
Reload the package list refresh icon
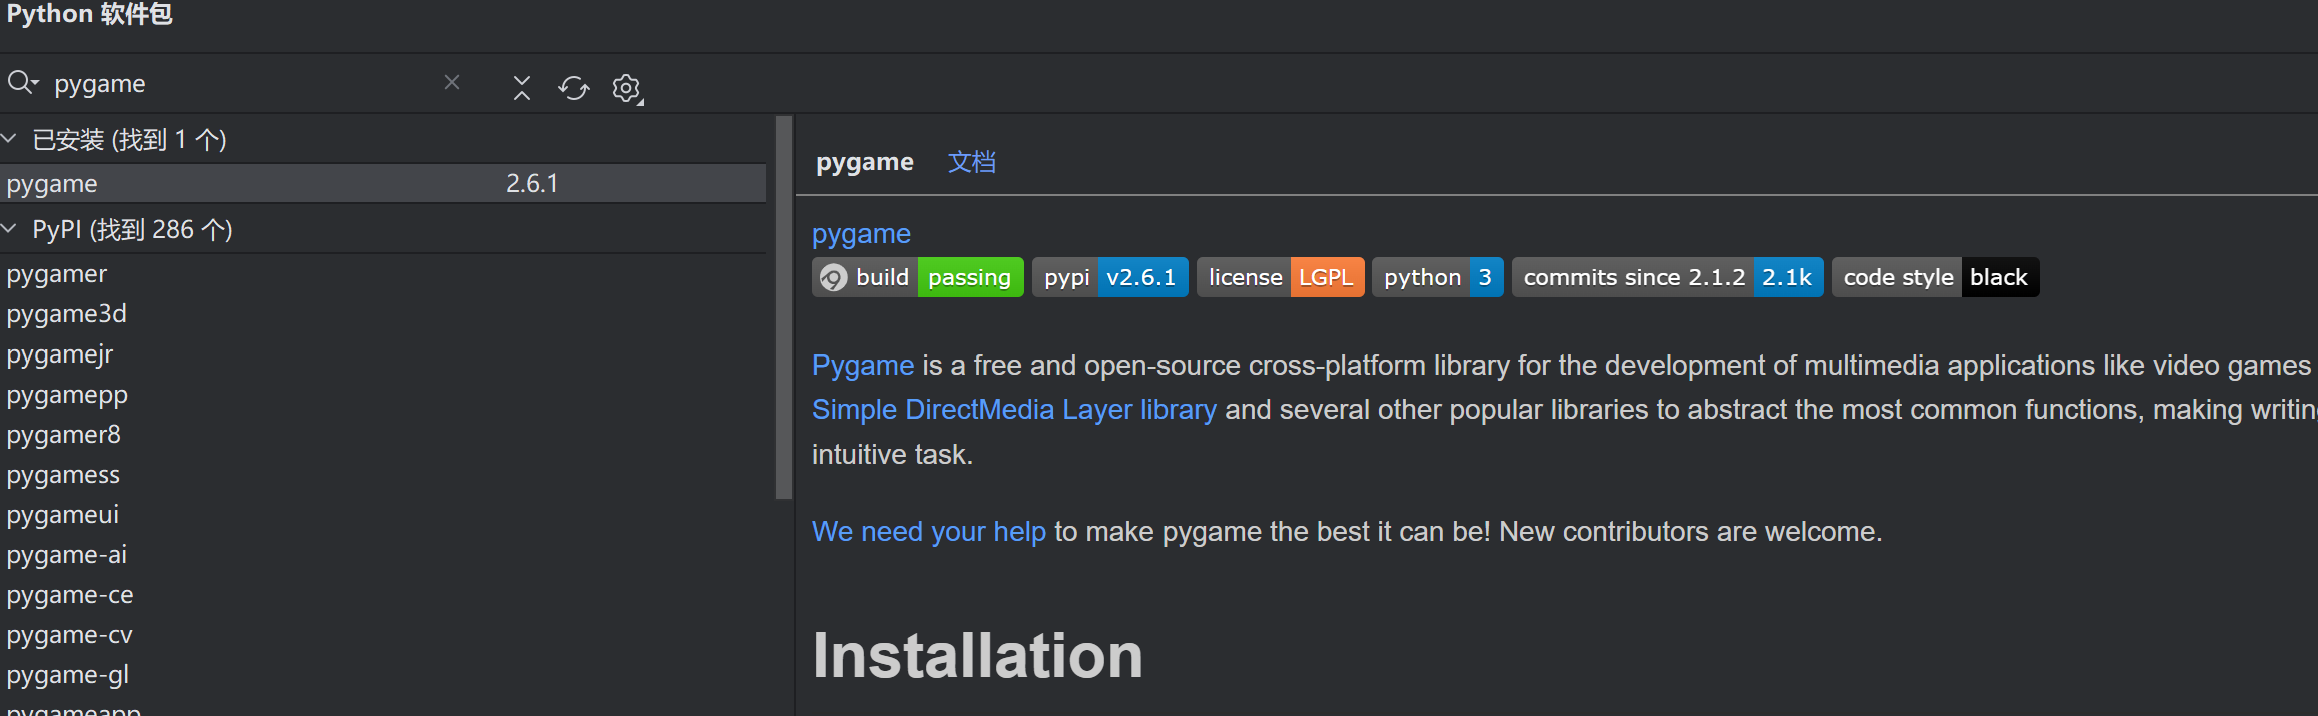(574, 88)
